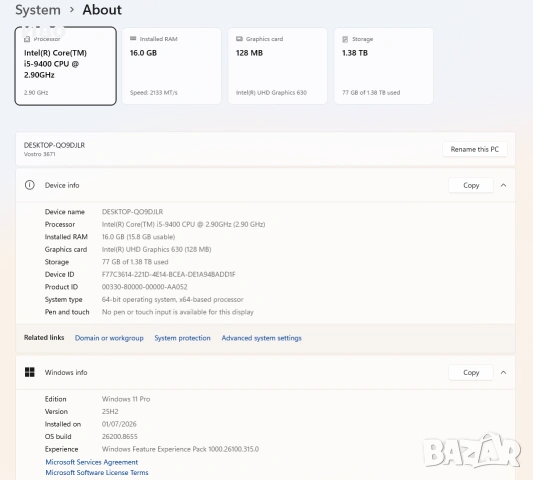Click the Windows logo icon beside Windows info
Image resolution: width=533 pixels, height=480 pixels.
coord(30,372)
